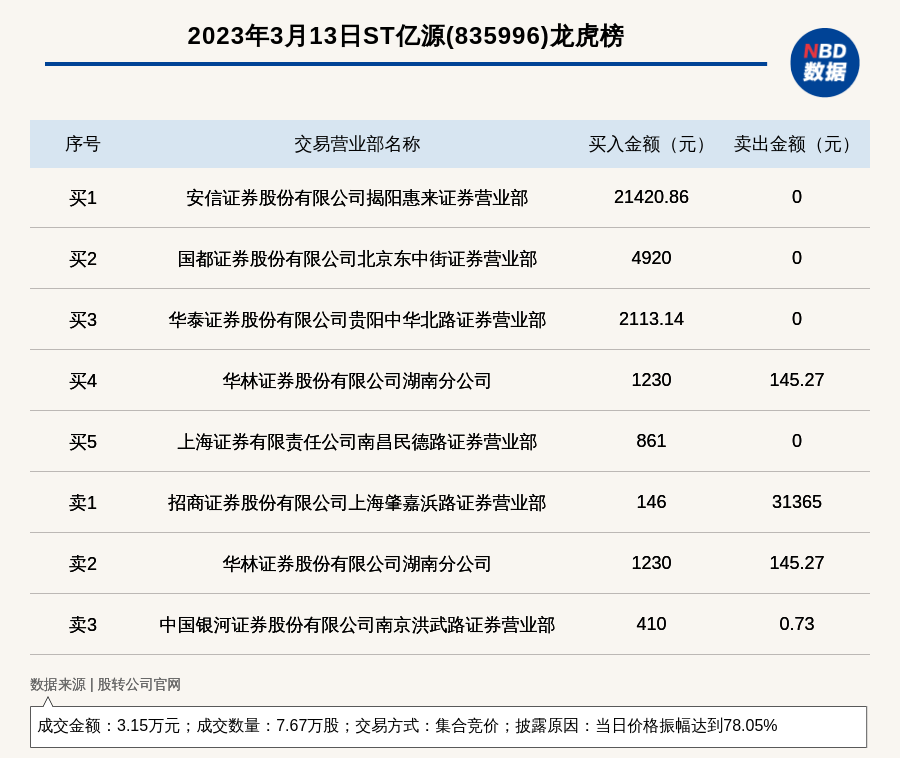This screenshot has height=758, width=900.
Task: Click the 卖出金额（元） column header
Action: [x=796, y=144]
